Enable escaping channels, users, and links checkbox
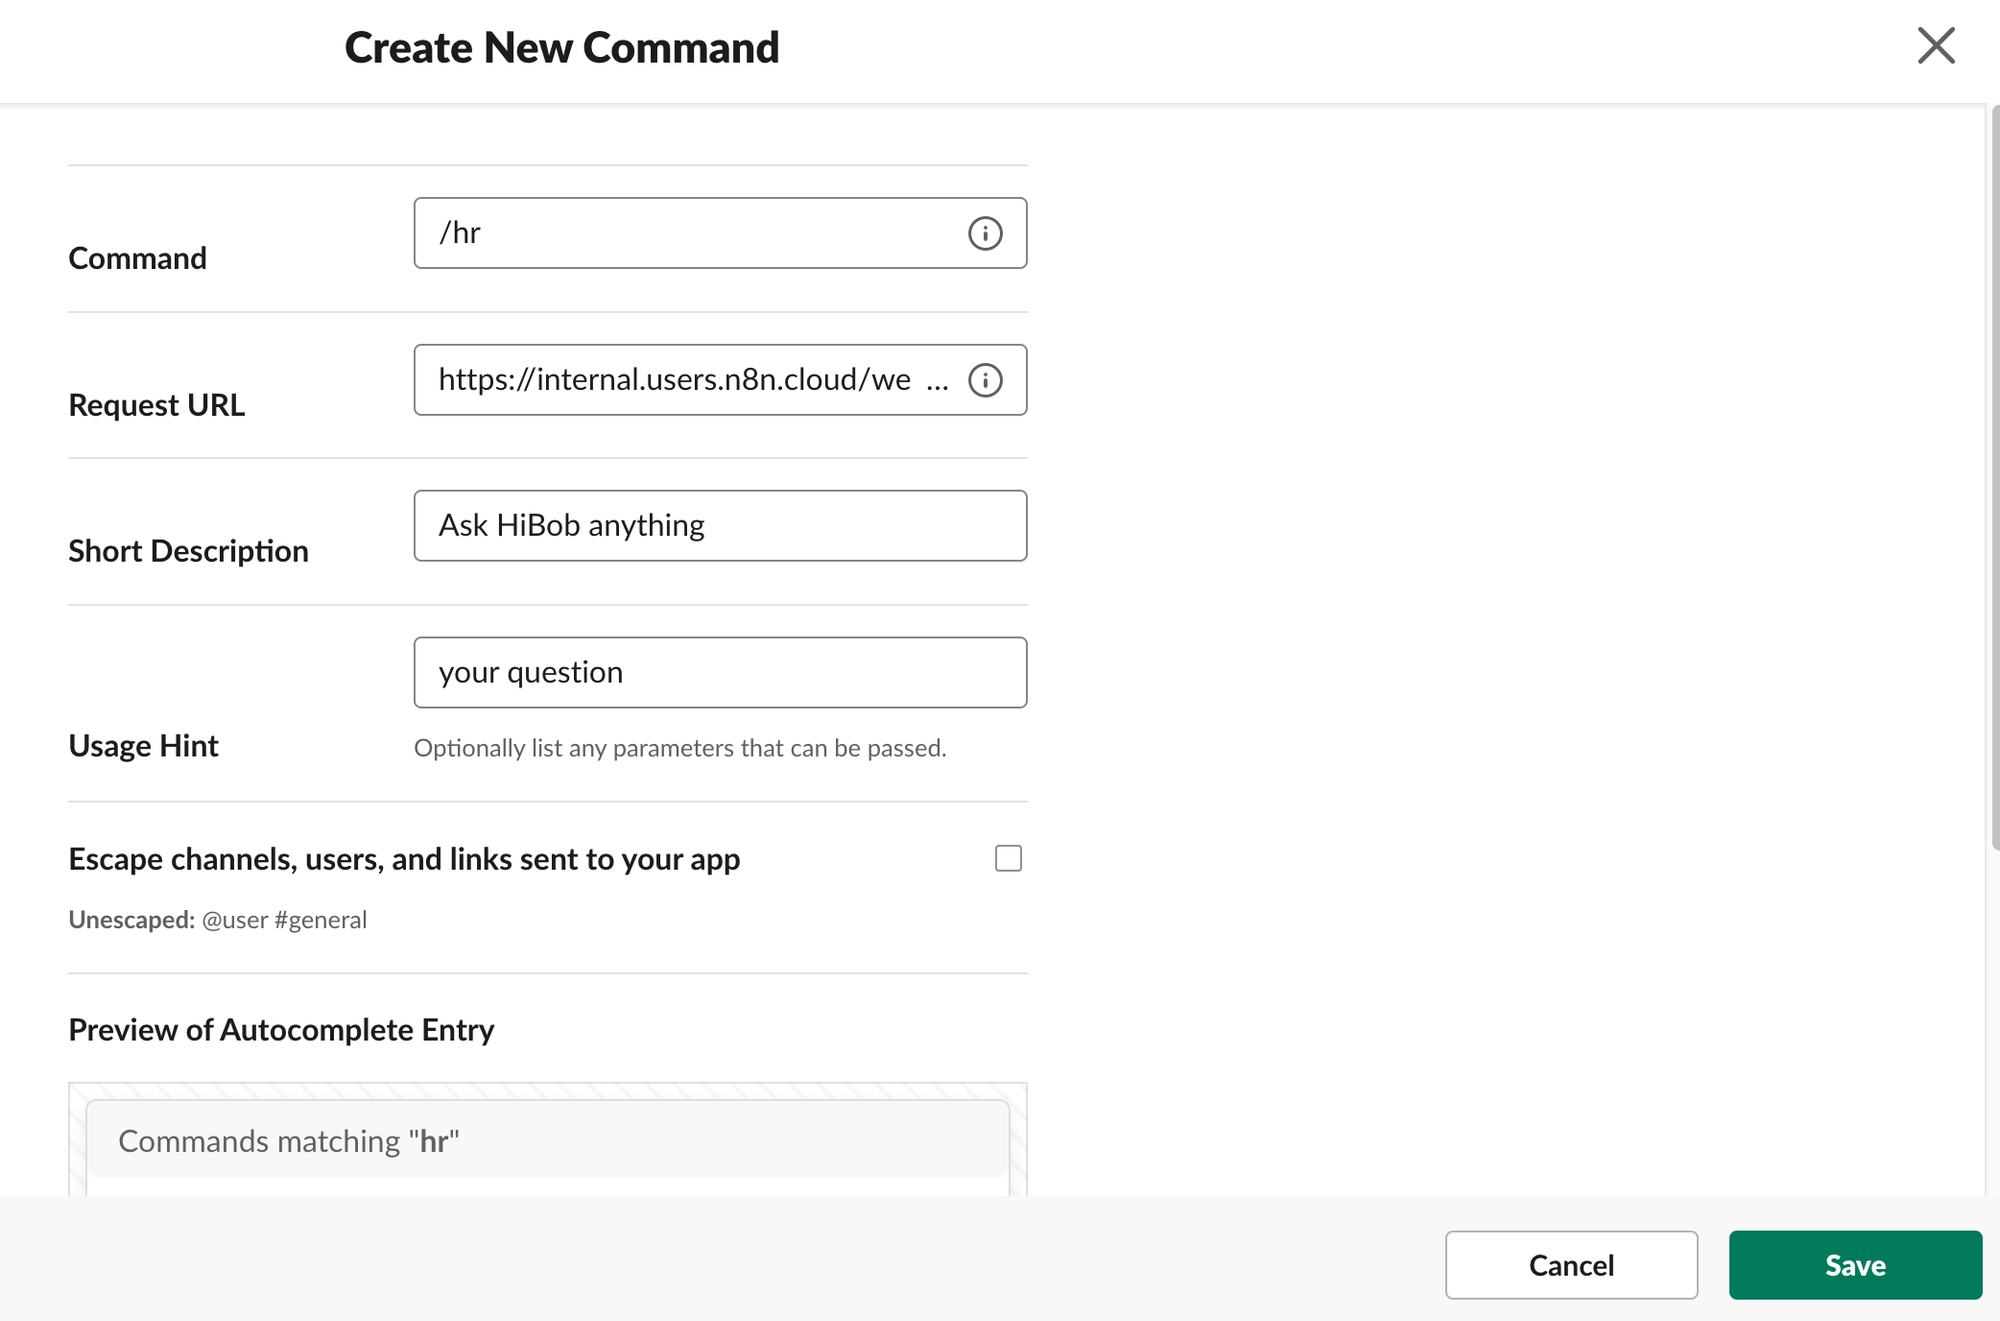2000x1321 pixels. coord(1008,858)
